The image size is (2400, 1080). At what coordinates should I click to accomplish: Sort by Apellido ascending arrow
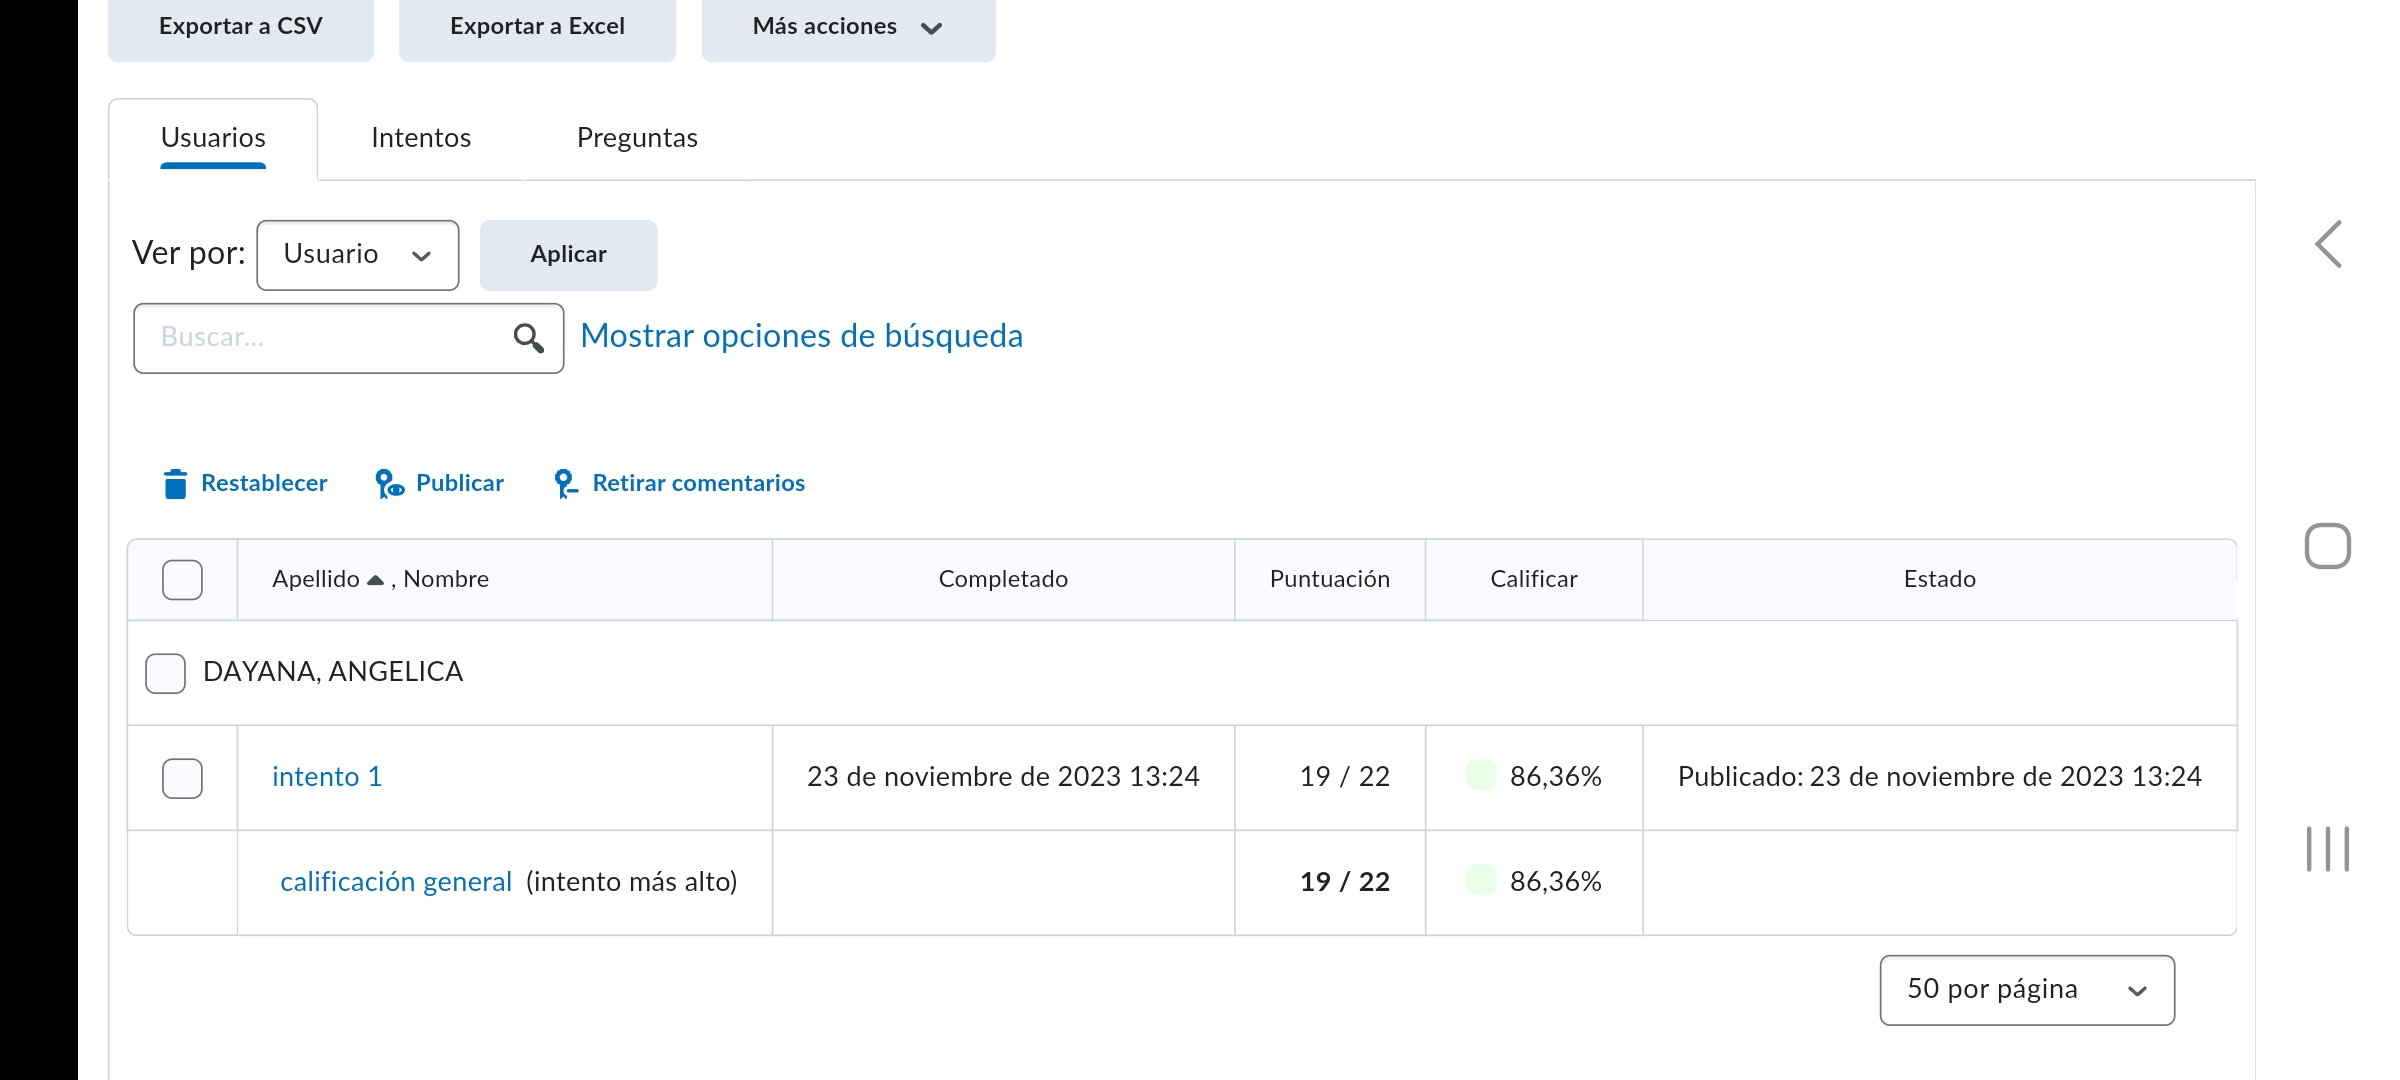[x=375, y=580]
